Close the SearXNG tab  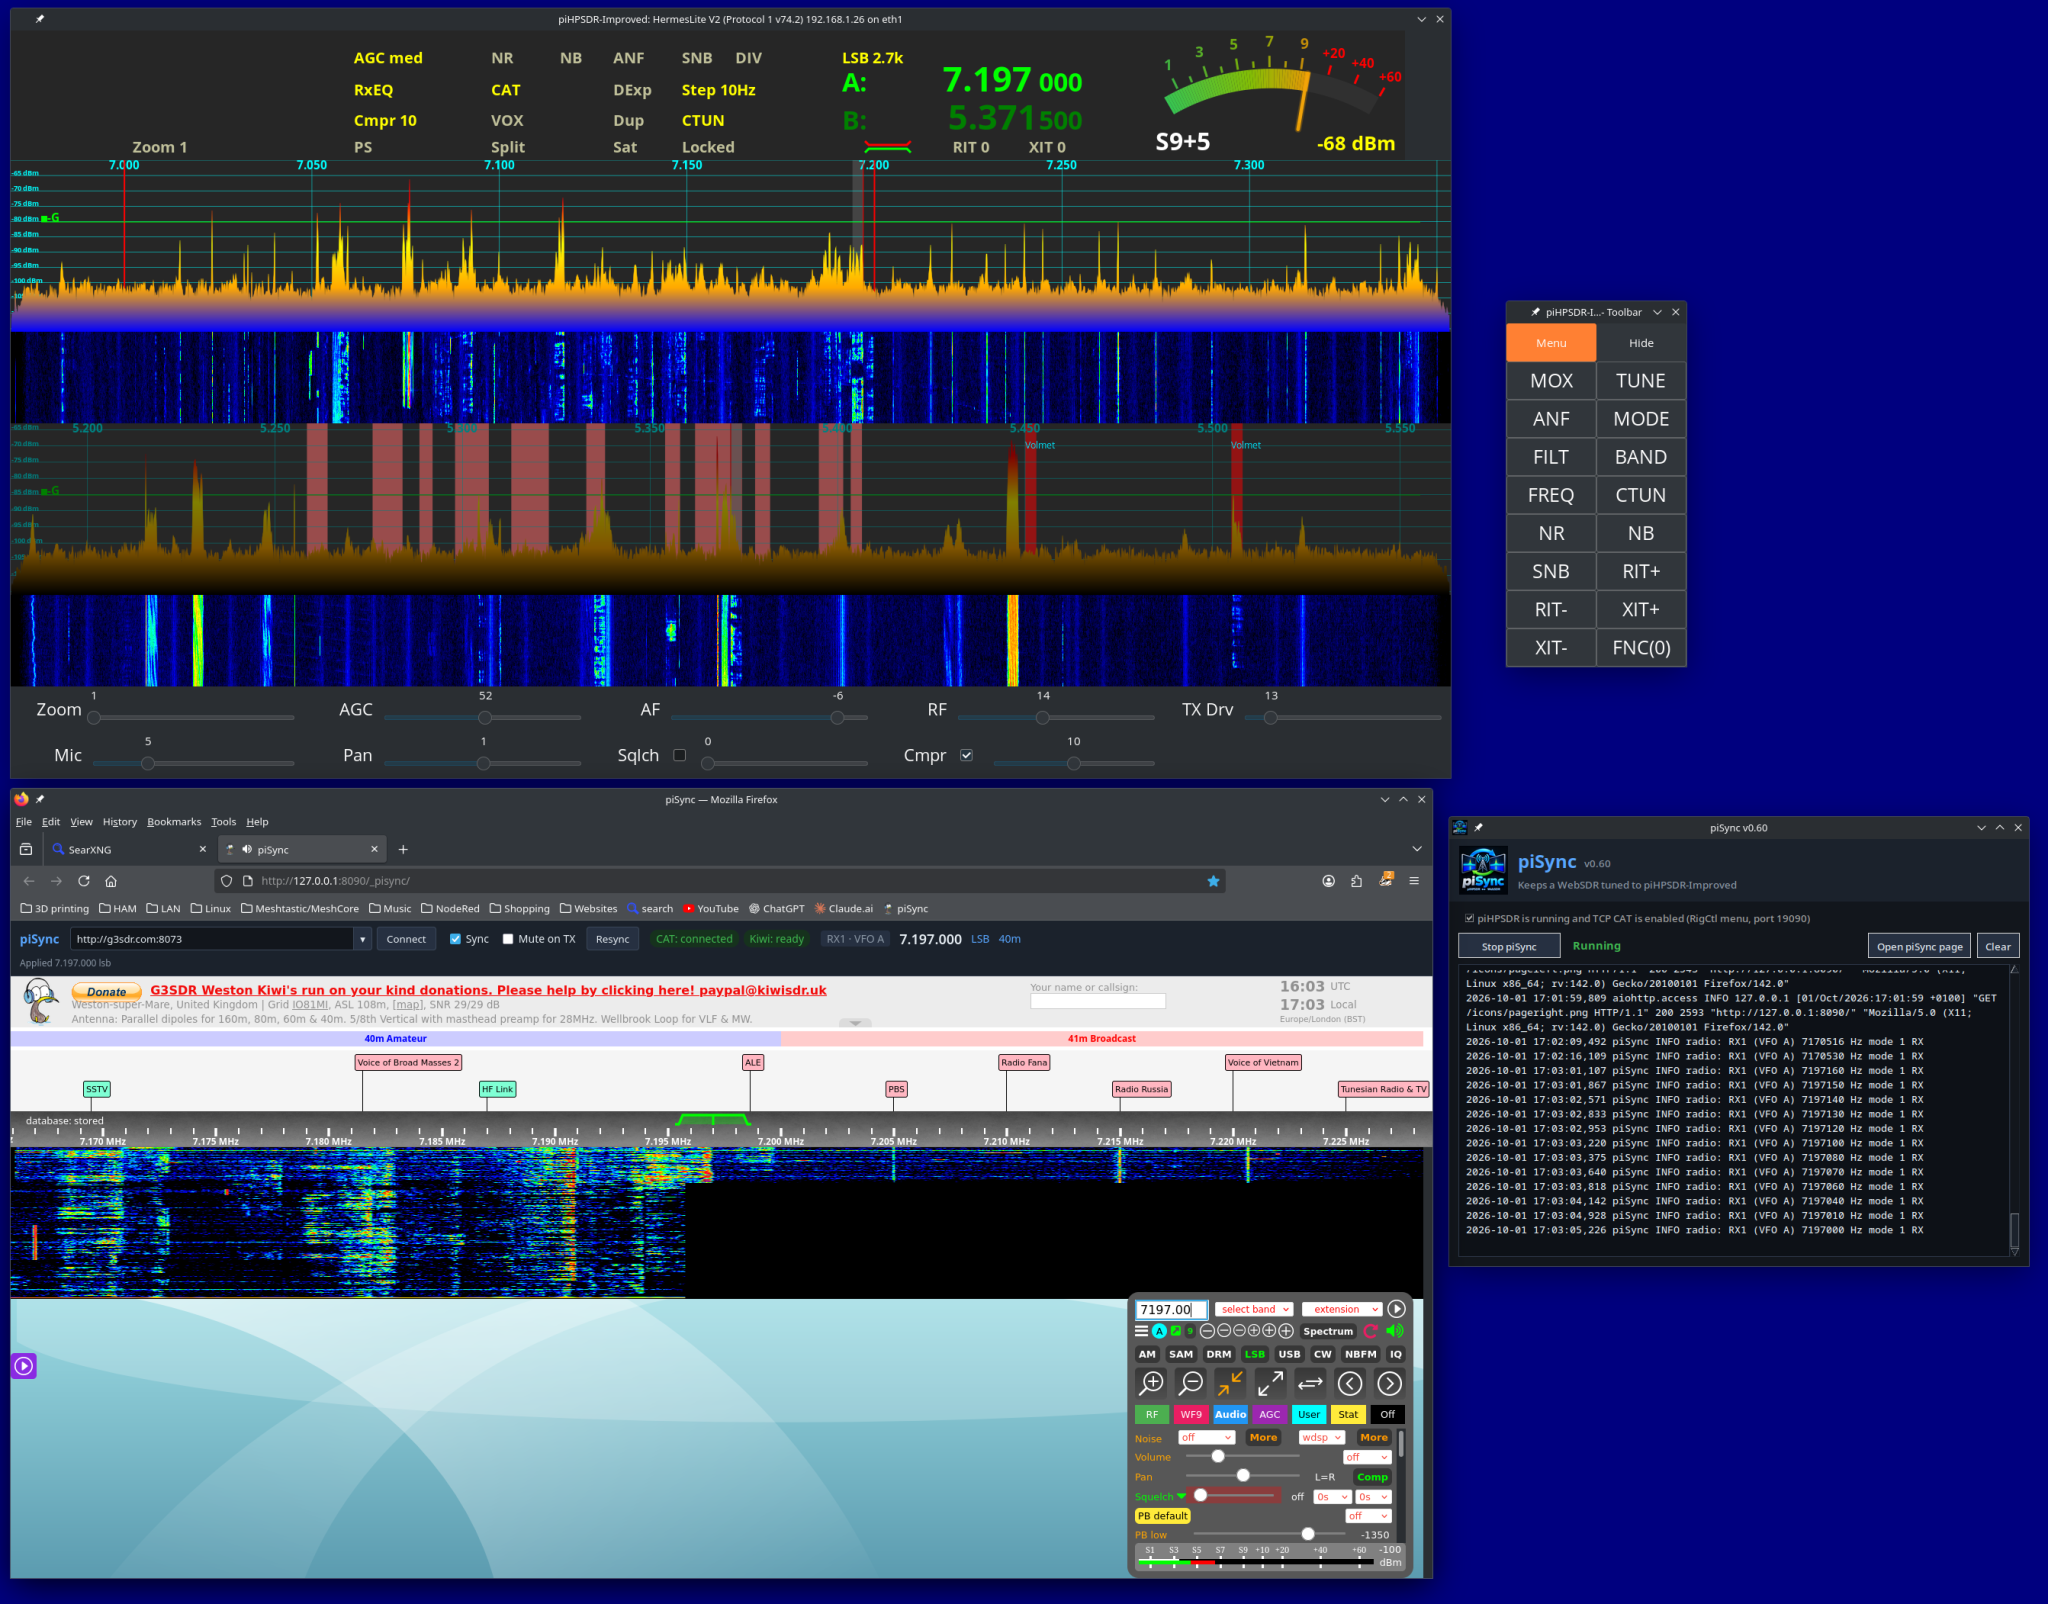pyautogui.click(x=203, y=849)
